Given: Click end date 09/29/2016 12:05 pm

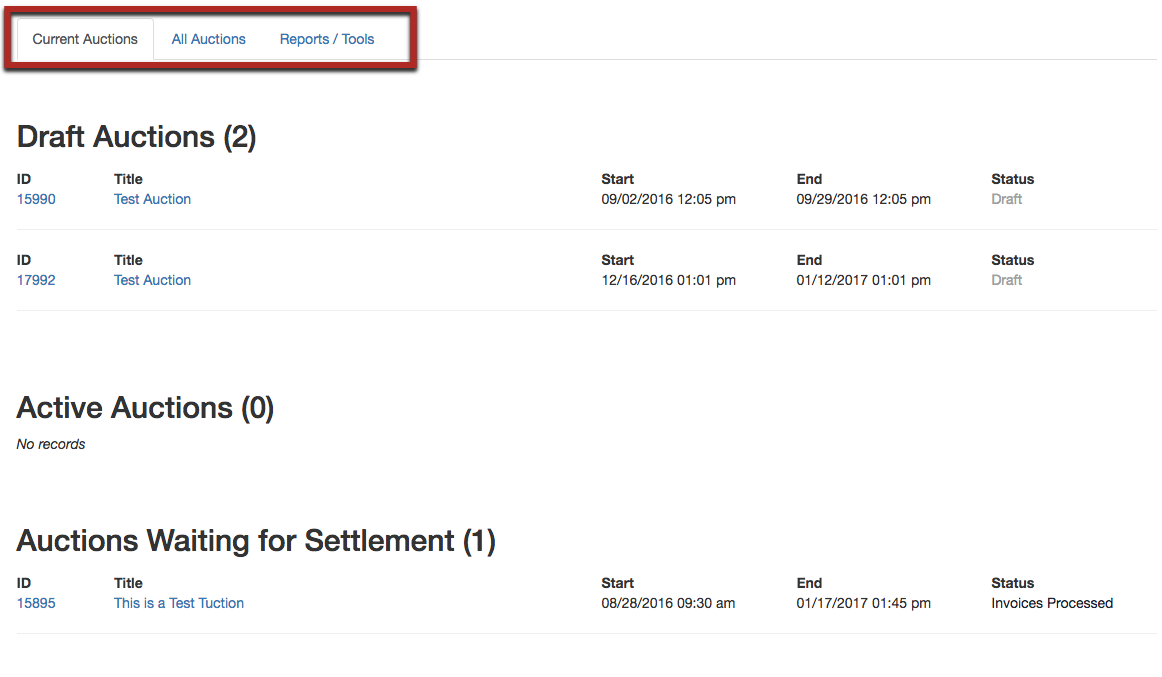Looking at the screenshot, I should [863, 199].
